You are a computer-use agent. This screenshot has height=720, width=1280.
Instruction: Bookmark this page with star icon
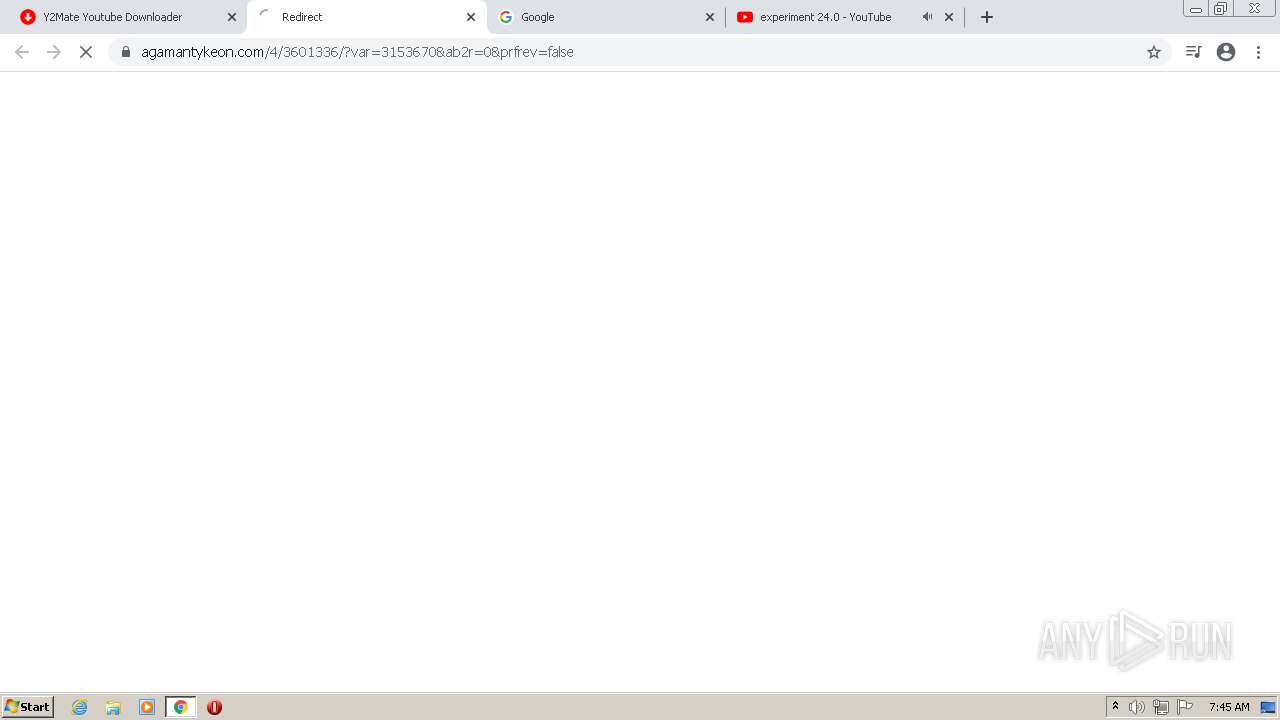pyautogui.click(x=1154, y=52)
